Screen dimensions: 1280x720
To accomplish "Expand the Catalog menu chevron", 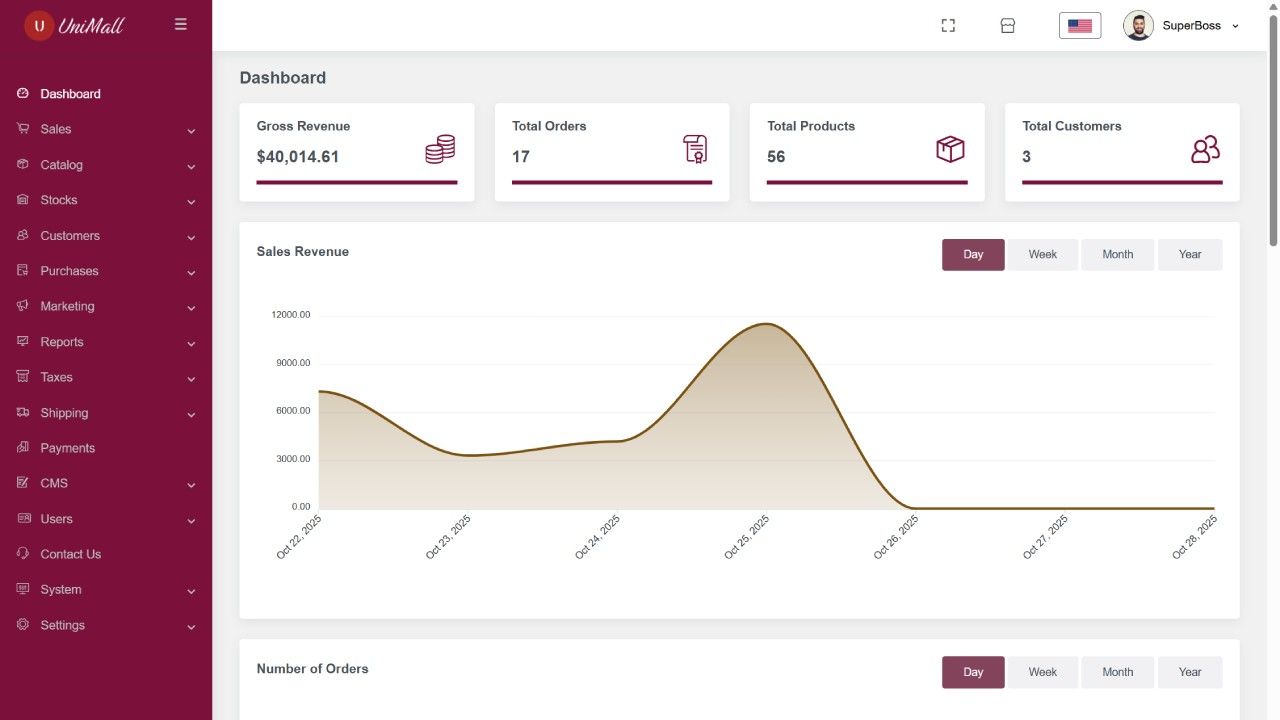I will coord(191,166).
